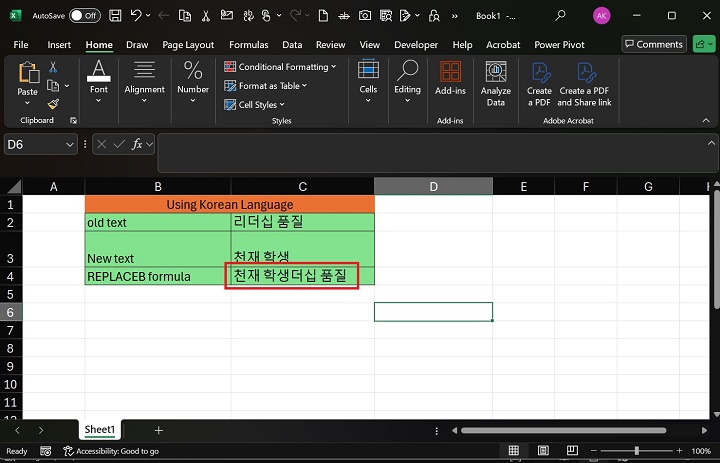Click the zoom slider handle
Screen dimensions: 720x463
pyautogui.click(x=638, y=451)
